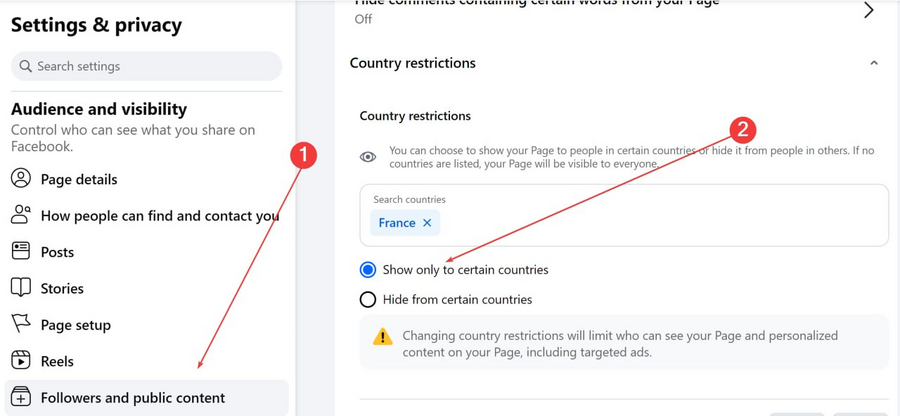This screenshot has height=416, width=900.
Task: Click the search magnifier icon in settings
Action: click(25, 66)
